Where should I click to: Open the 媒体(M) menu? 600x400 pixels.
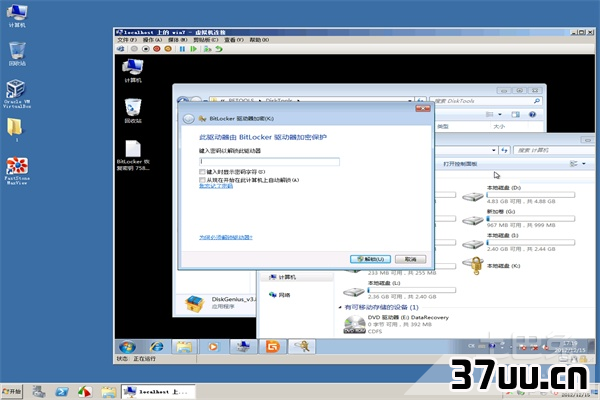[178, 40]
